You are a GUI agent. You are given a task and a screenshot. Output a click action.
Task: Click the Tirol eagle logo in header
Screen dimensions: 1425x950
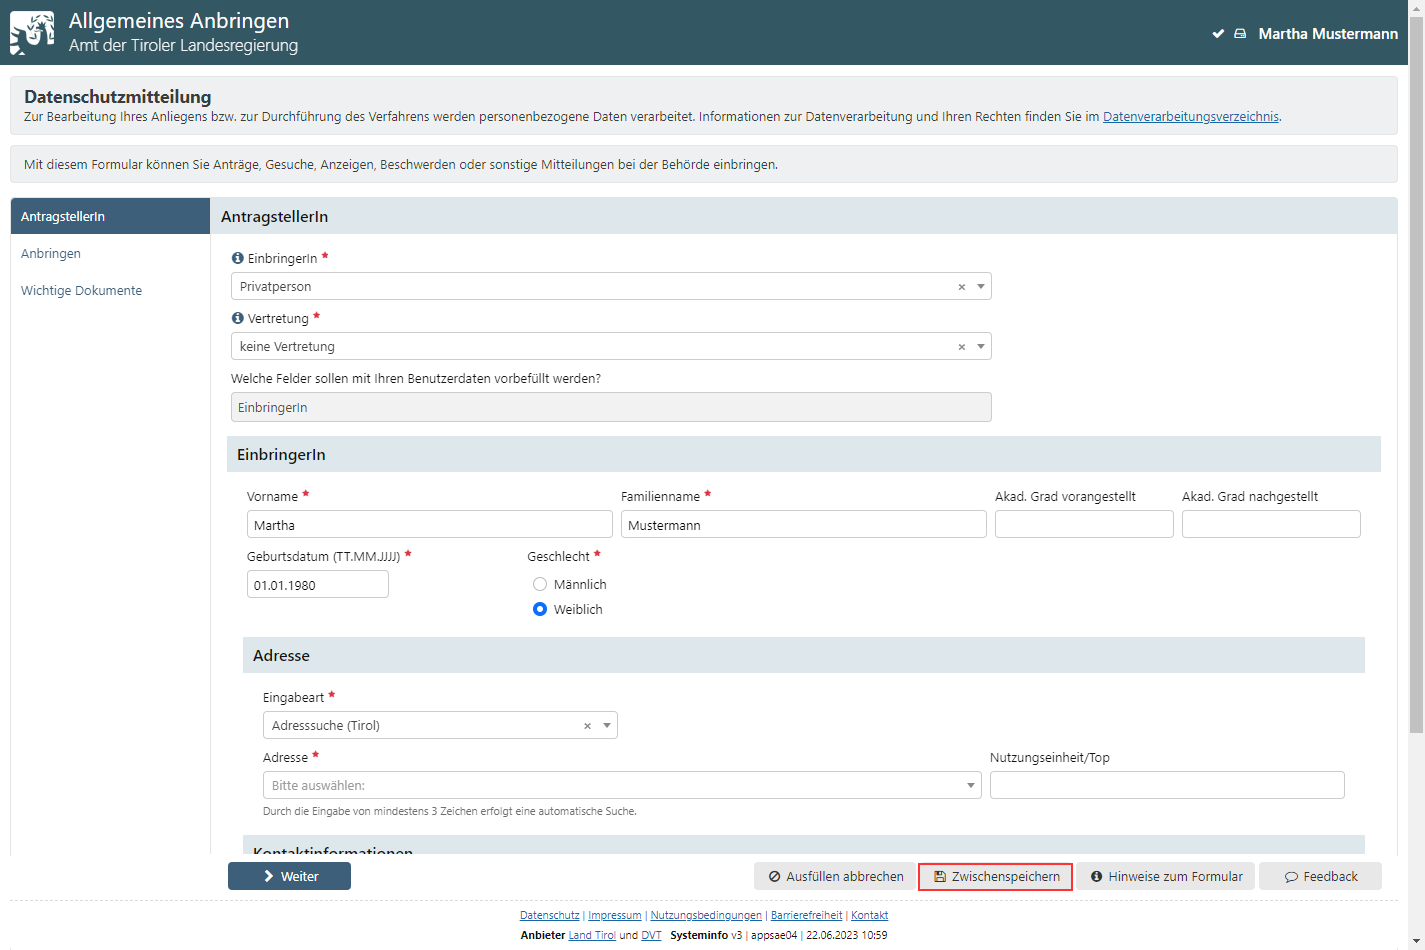coord(32,33)
